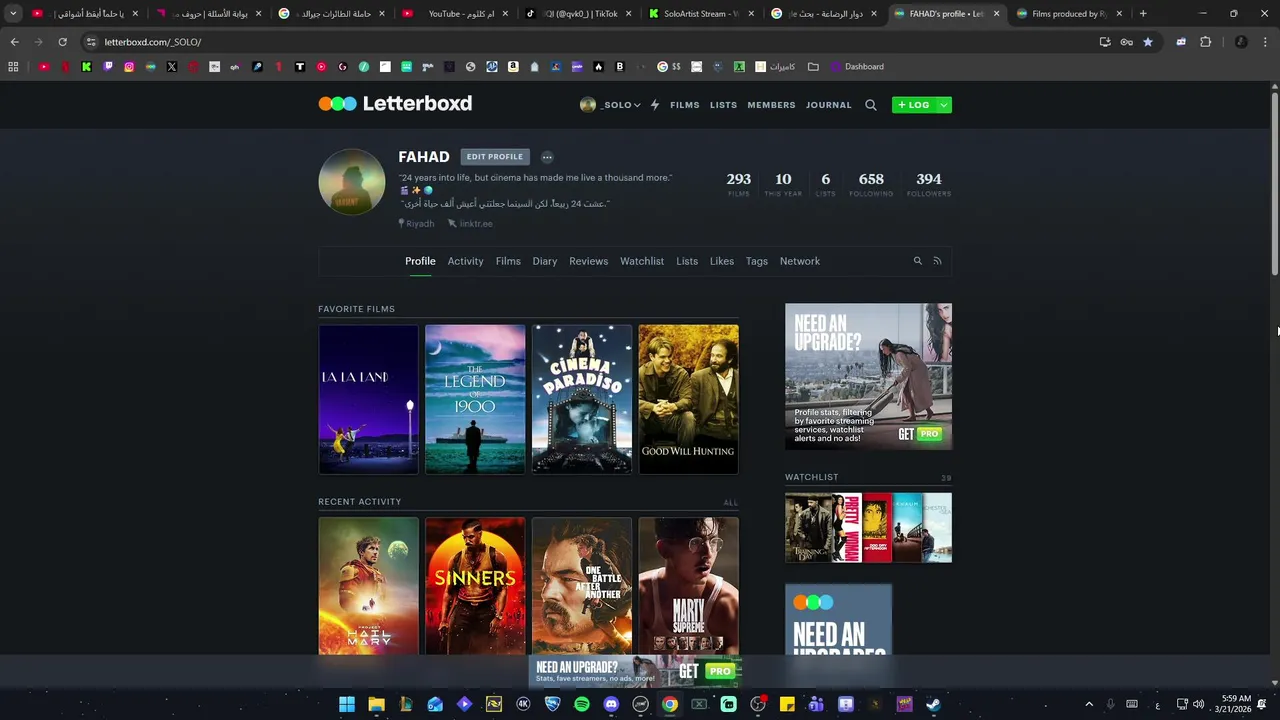The height and width of the screenshot is (720, 1280).
Task: Open File Explorer from the taskbar
Action: click(376, 704)
